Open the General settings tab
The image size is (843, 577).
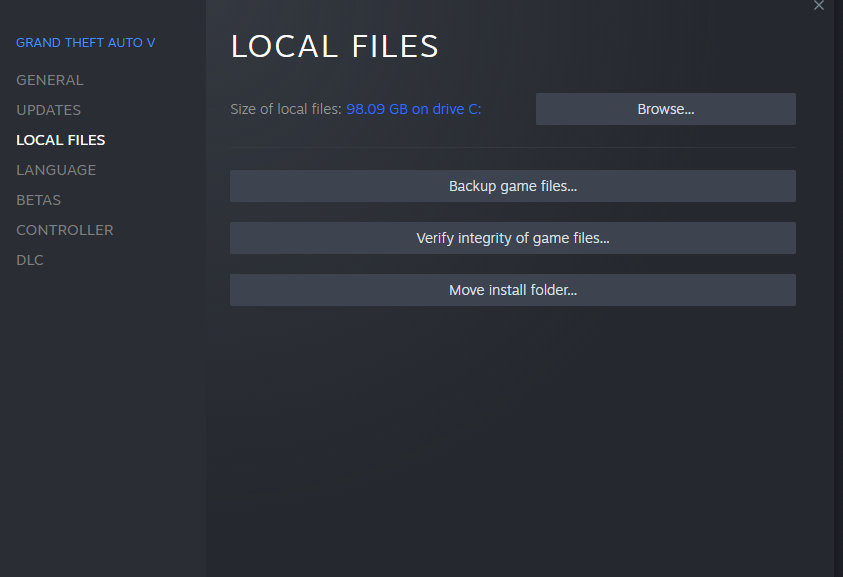(49, 80)
